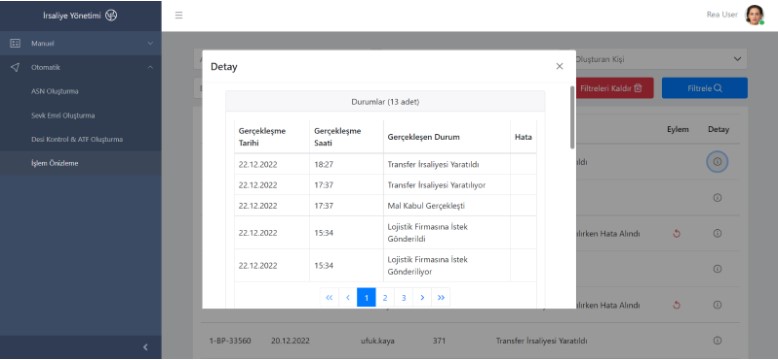Open the Oluşturan Kişi dropdown
The image size is (778, 360).
tap(660, 60)
